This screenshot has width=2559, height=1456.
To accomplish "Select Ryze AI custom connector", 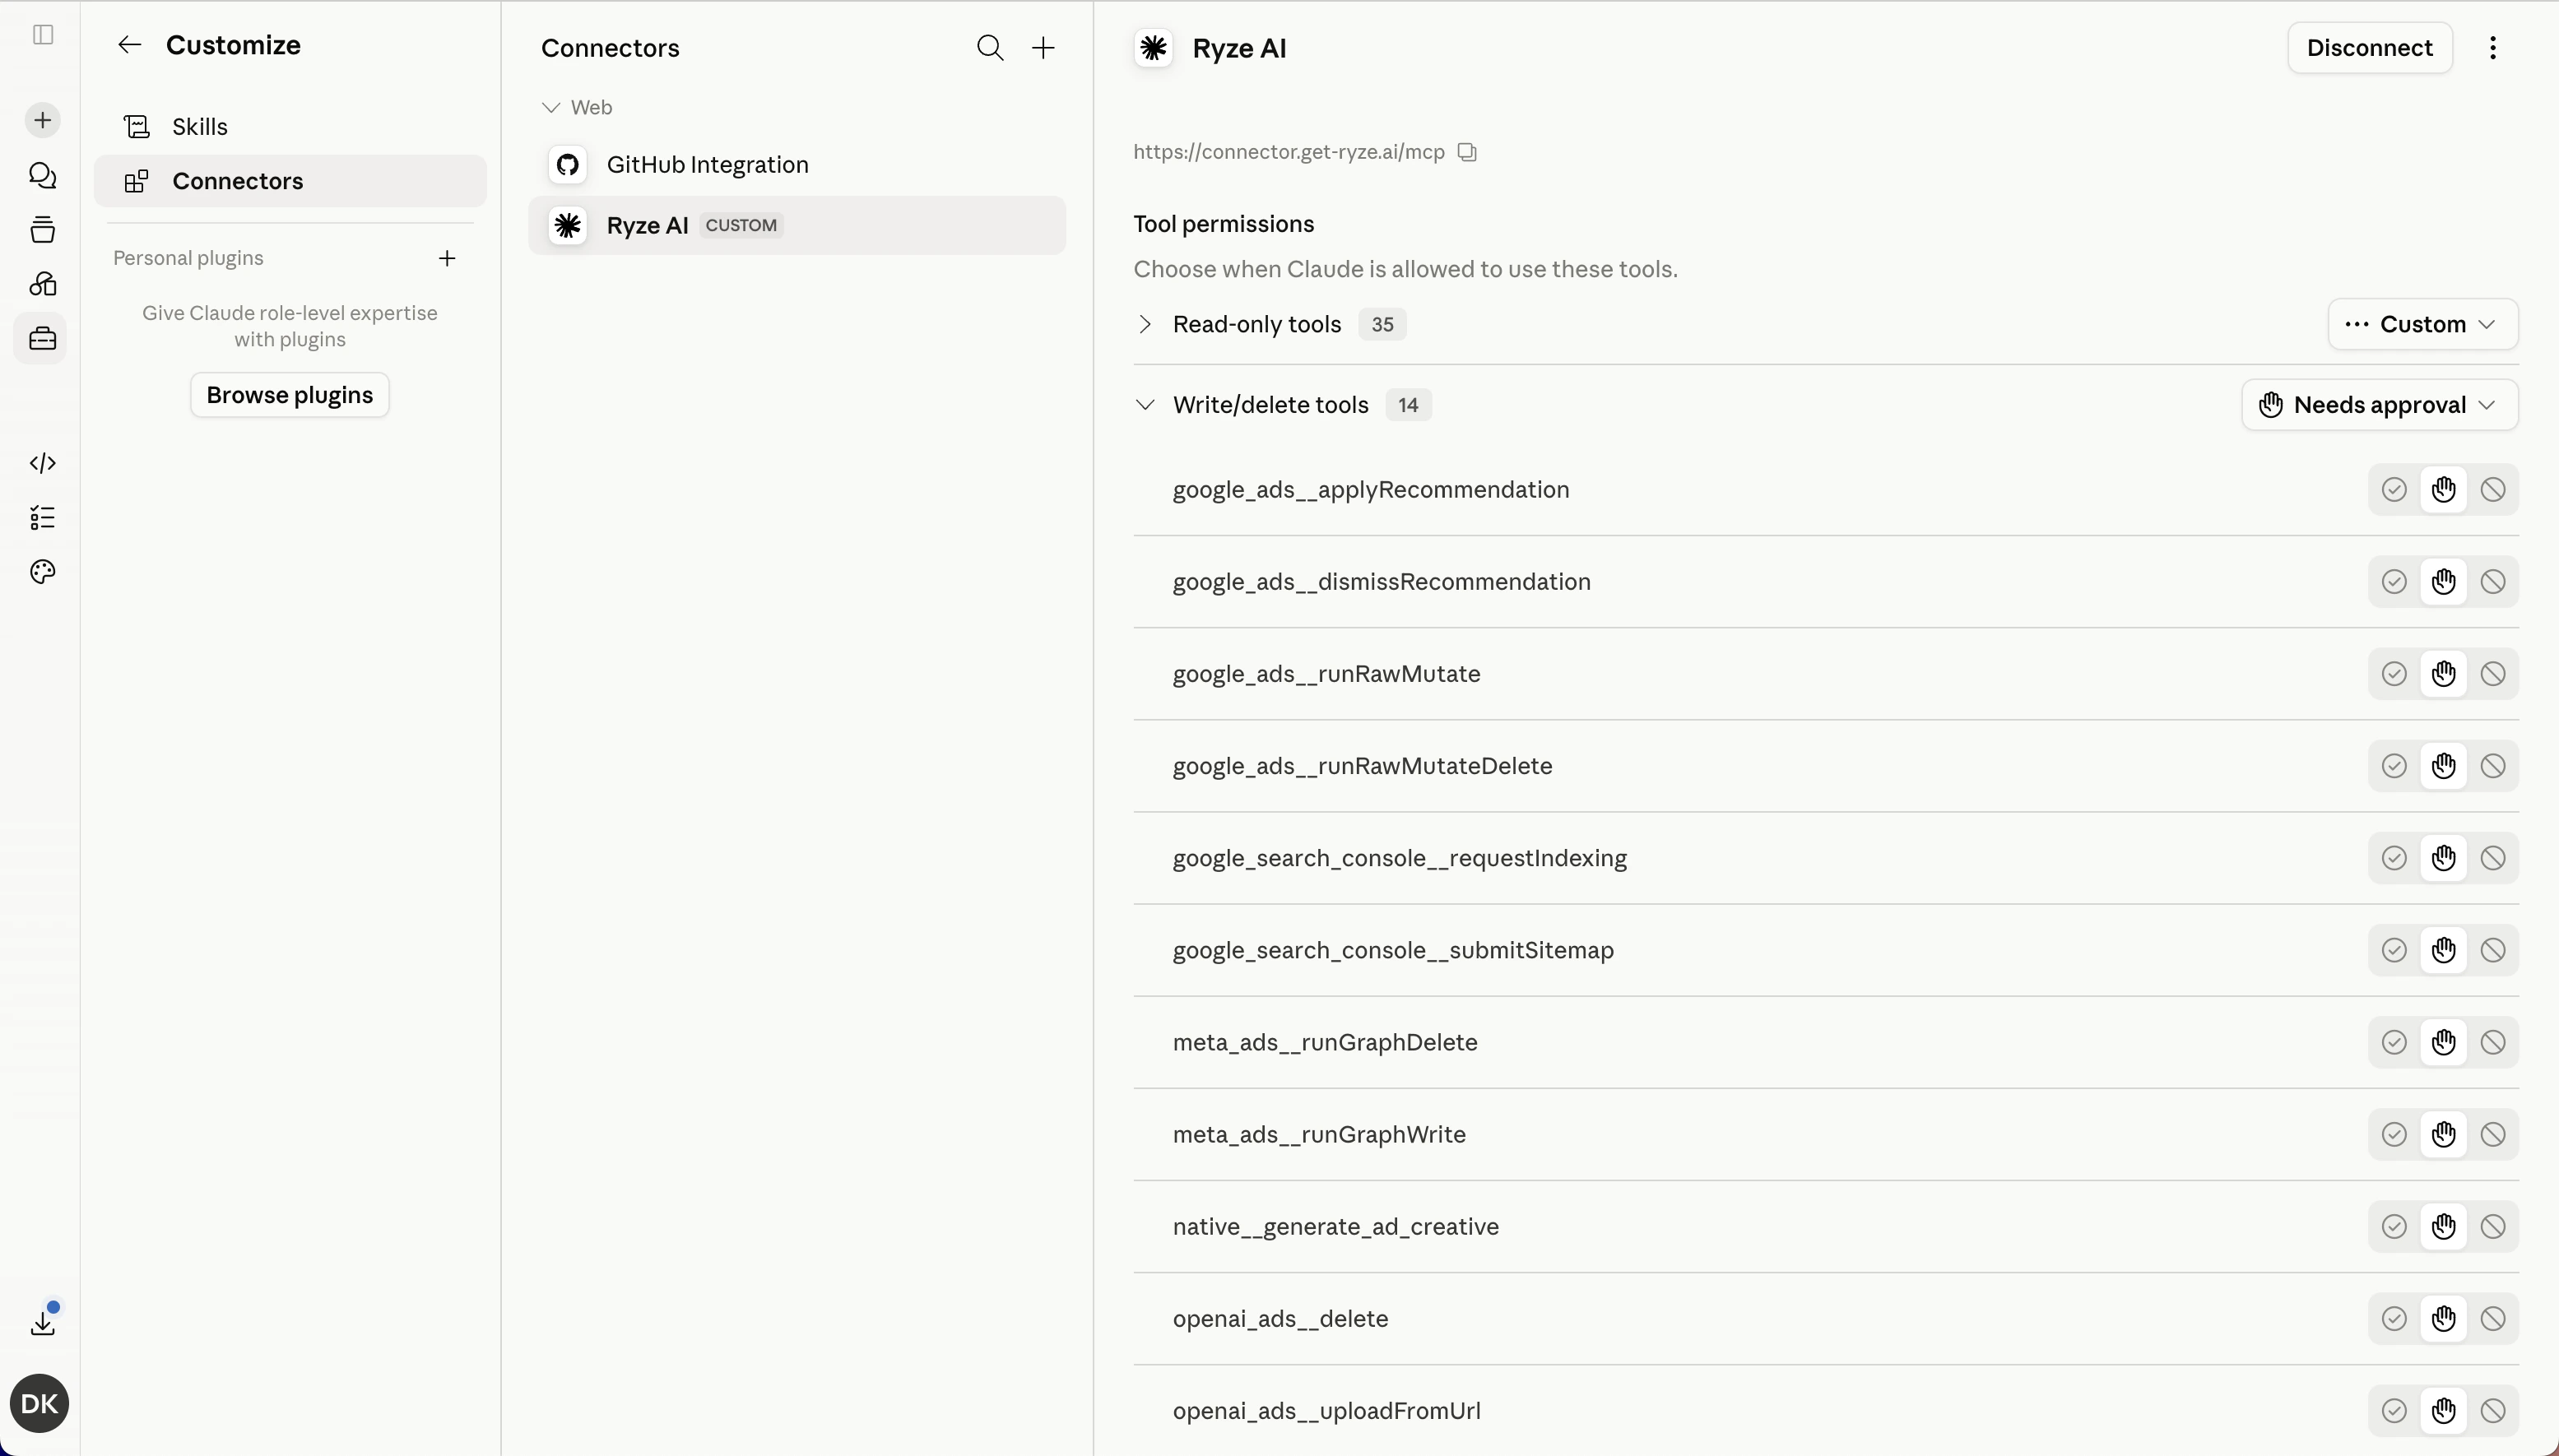I will click(x=797, y=226).
